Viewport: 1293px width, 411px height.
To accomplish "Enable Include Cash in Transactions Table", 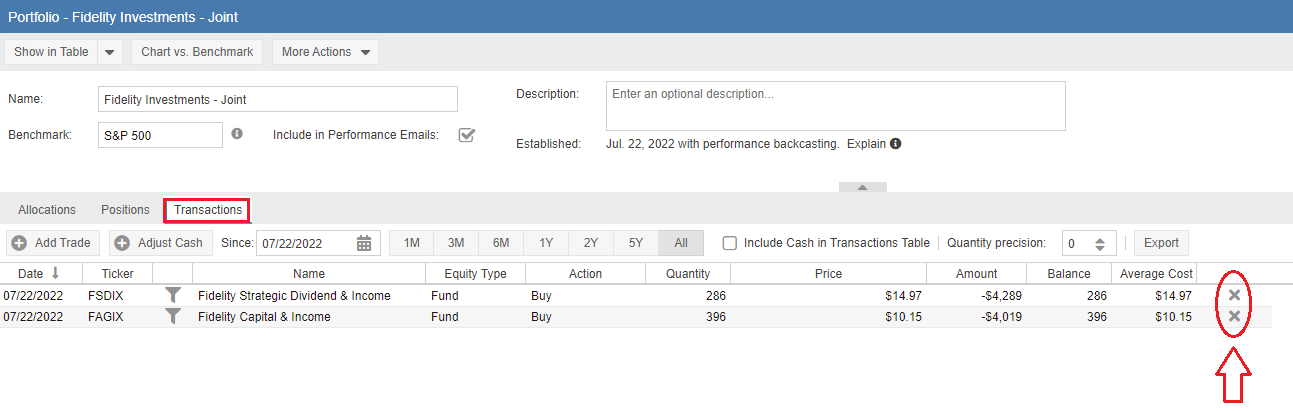I will [x=730, y=243].
